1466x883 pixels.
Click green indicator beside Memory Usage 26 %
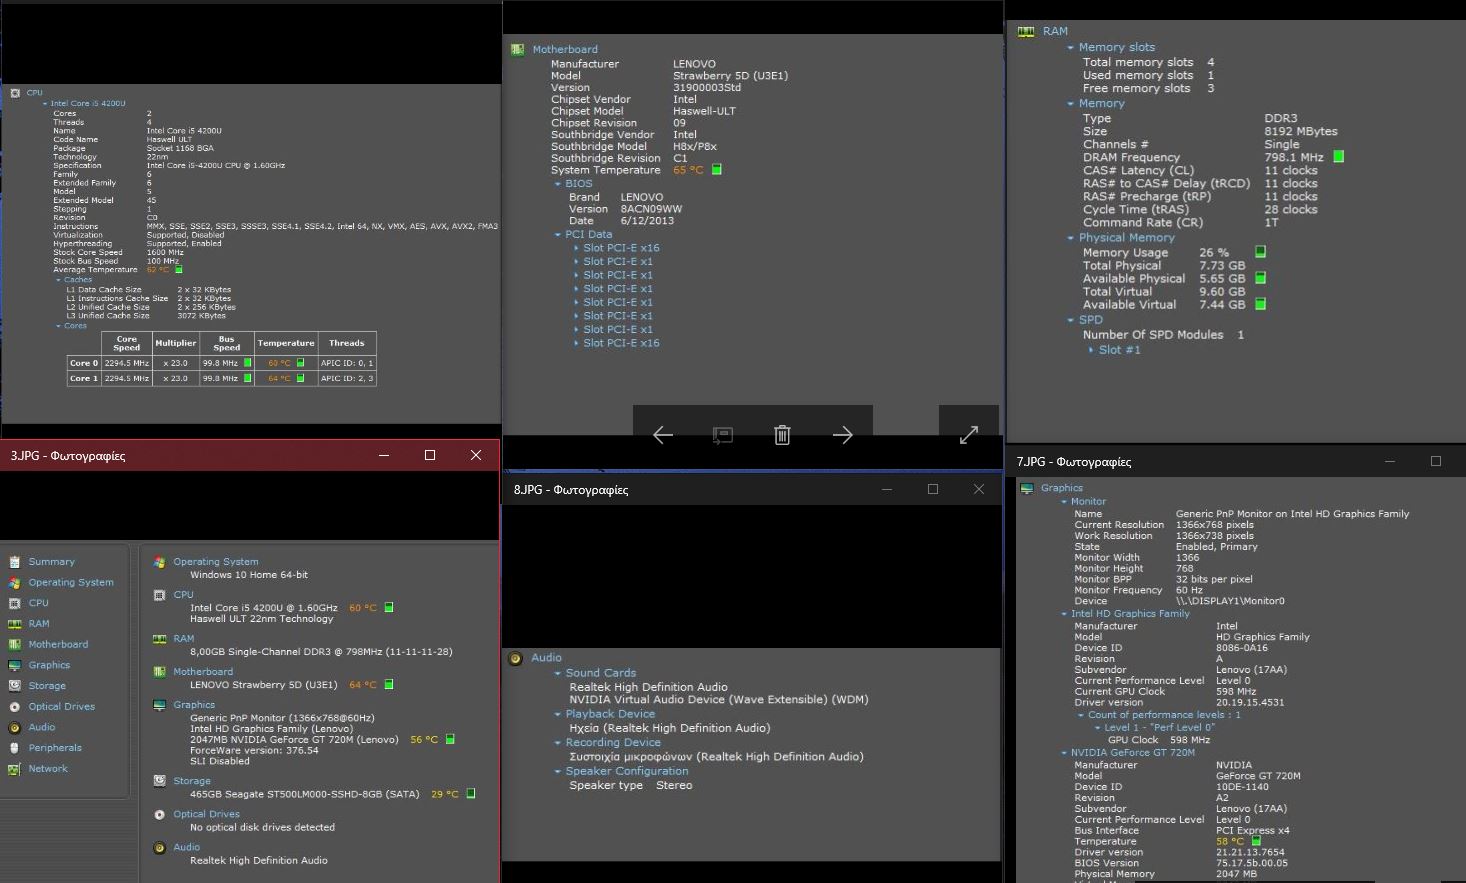(1260, 252)
